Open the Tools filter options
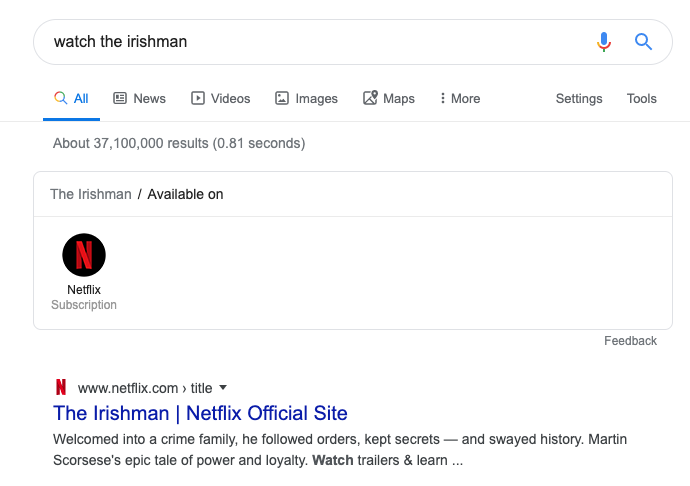 [641, 98]
